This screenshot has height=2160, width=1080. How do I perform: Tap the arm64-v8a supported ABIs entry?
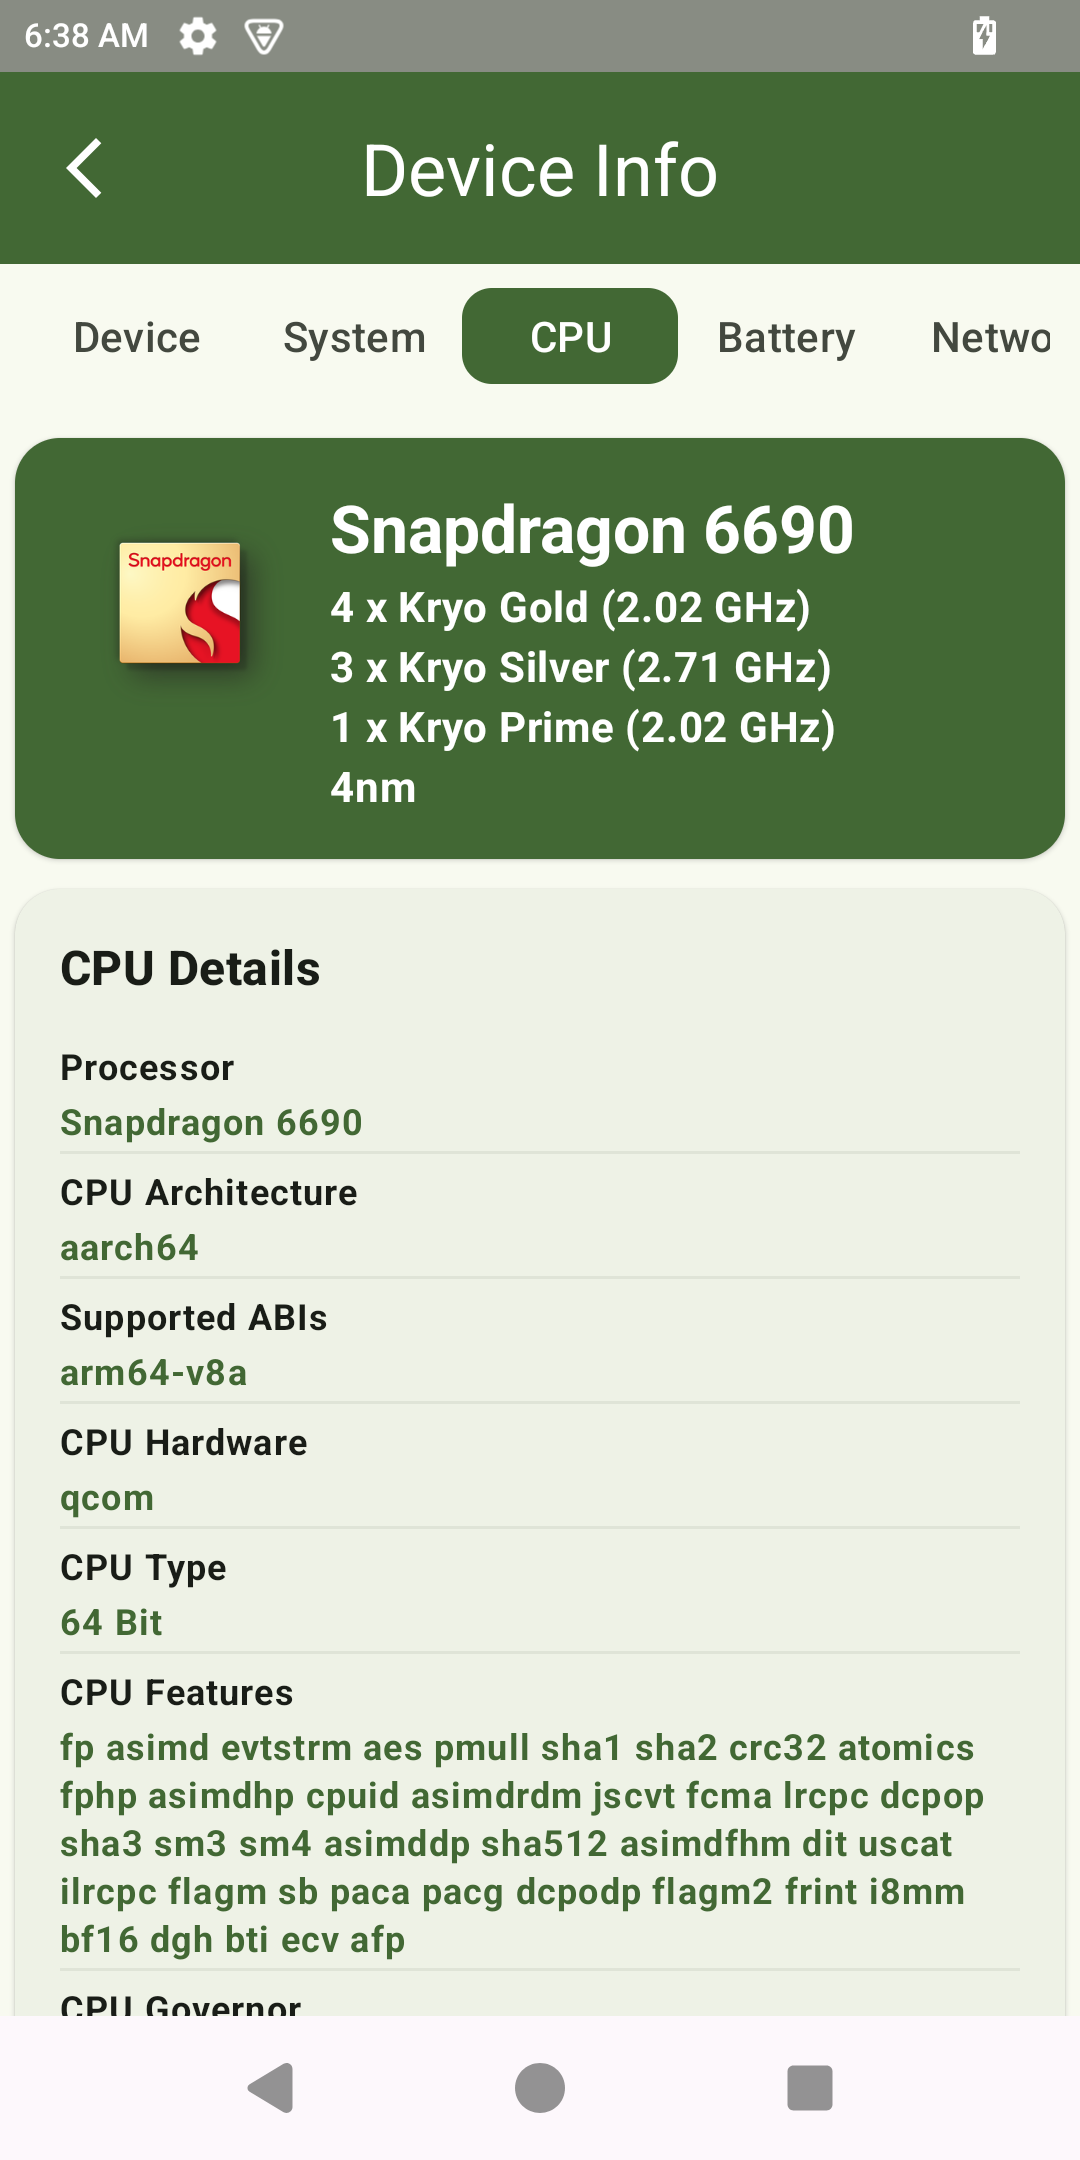click(153, 1373)
